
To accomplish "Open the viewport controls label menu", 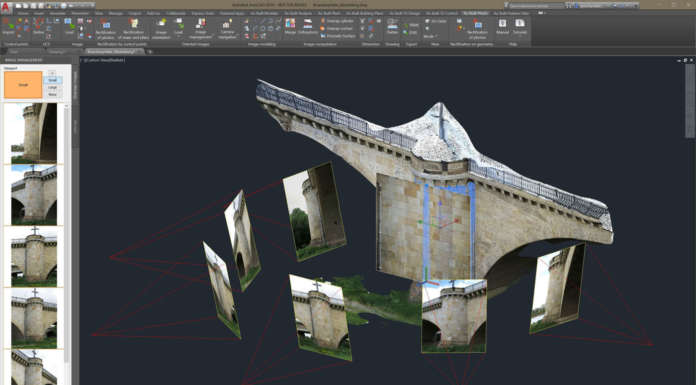I will [104, 60].
